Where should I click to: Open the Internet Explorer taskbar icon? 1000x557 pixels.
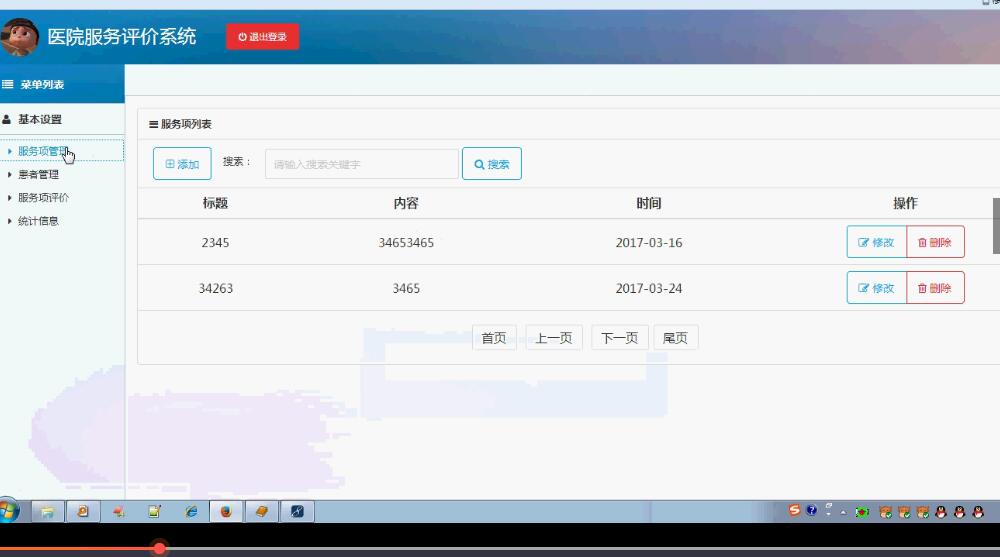point(191,511)
